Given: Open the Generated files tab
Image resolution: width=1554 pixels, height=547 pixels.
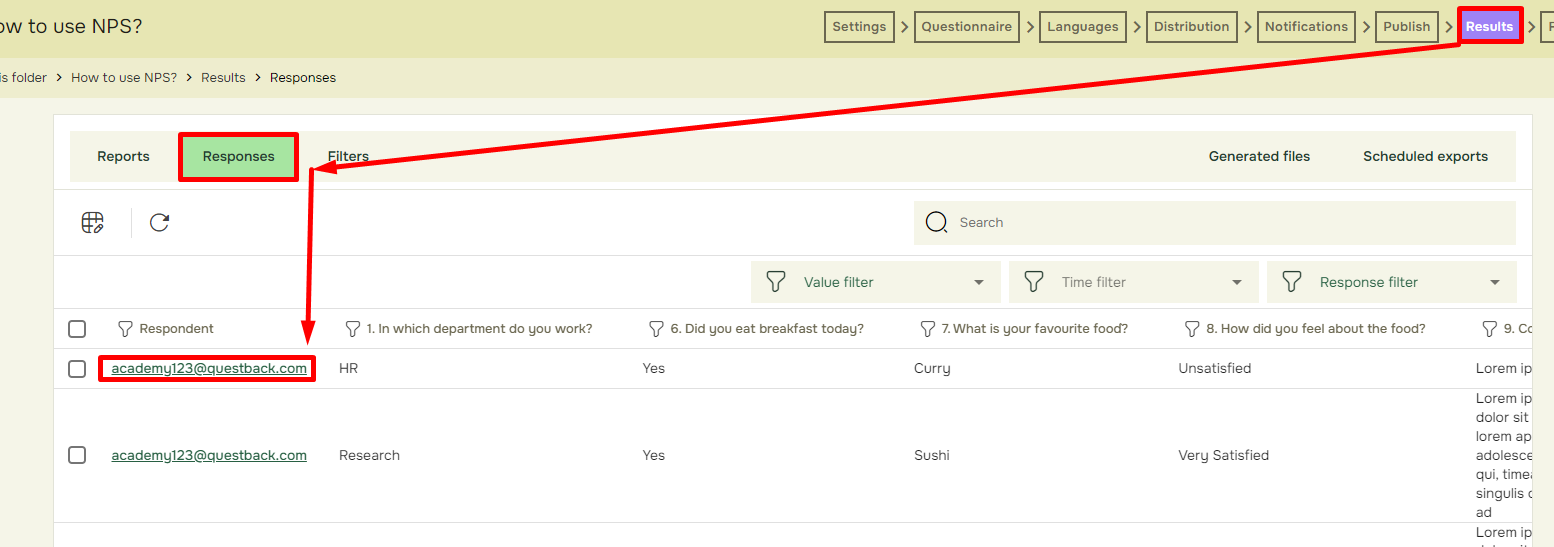Looking at the screenshot, I should 1259,157.
